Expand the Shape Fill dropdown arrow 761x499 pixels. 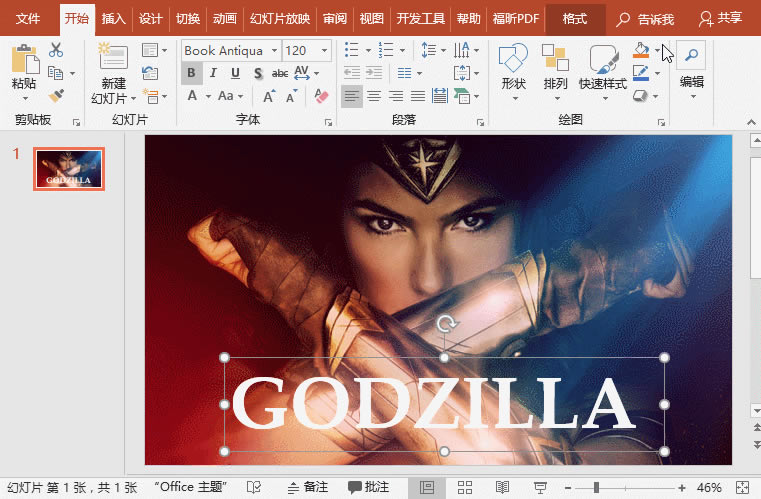(x=657, y=50)
